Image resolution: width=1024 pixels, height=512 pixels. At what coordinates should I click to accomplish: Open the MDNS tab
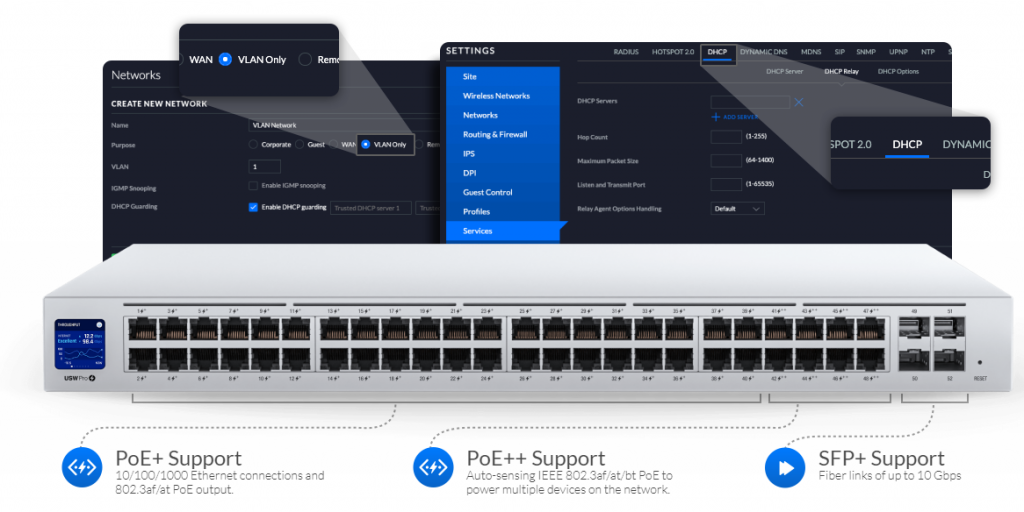[811, 52]
